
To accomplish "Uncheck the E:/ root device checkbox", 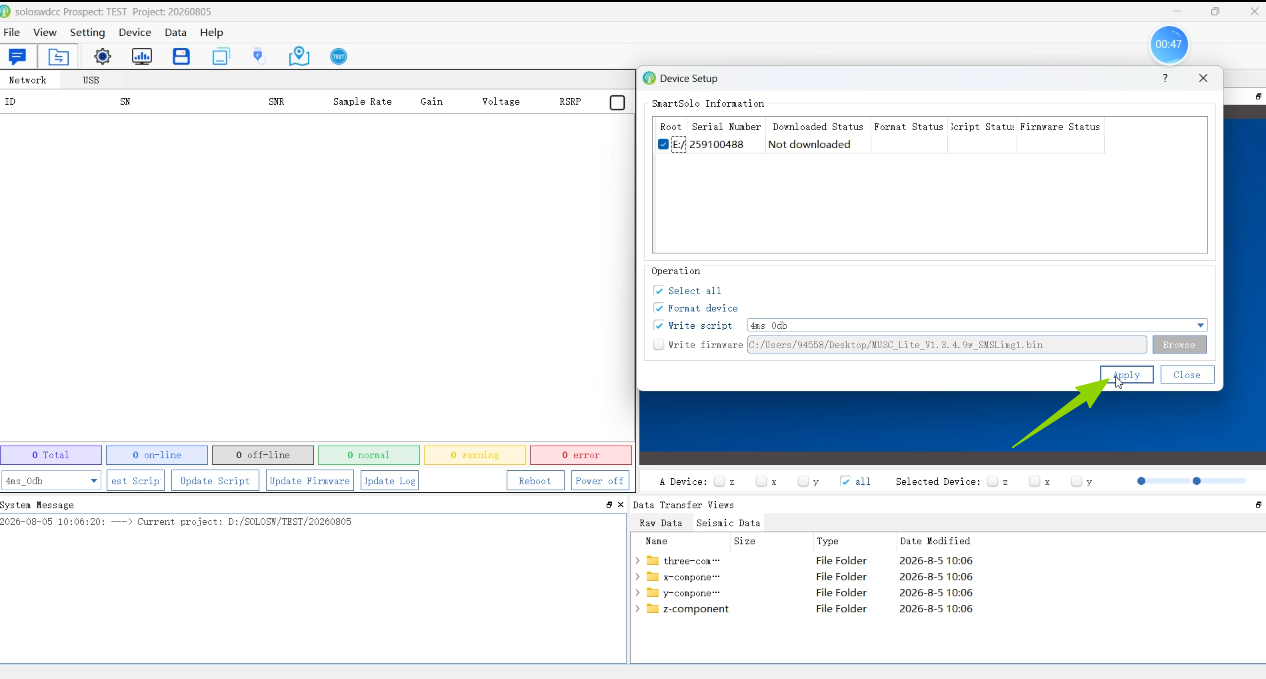I will coord(663,145).
